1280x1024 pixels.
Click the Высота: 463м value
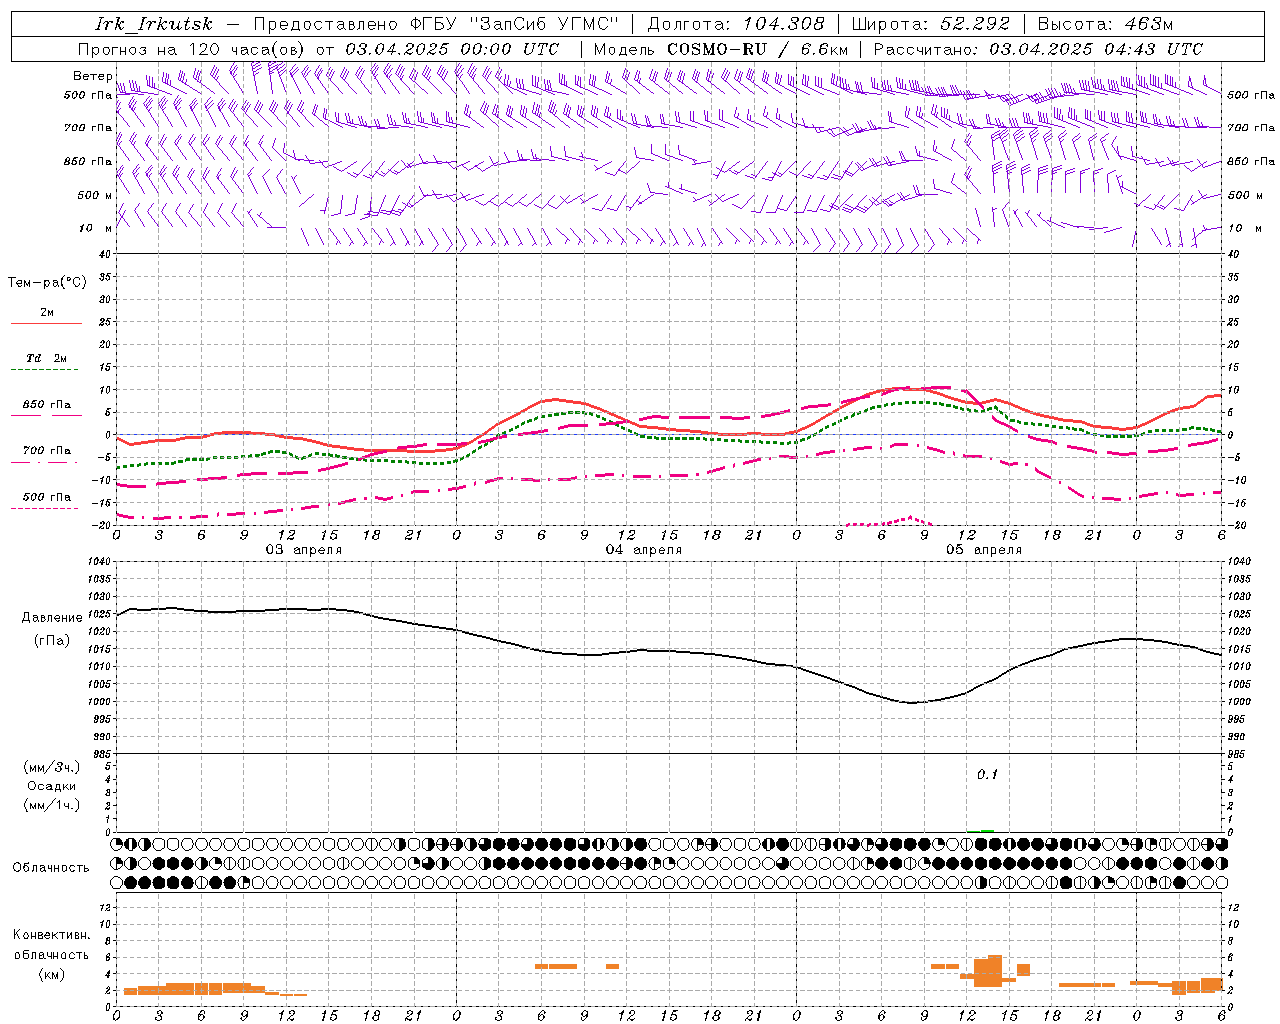[x=1105, y=24]
